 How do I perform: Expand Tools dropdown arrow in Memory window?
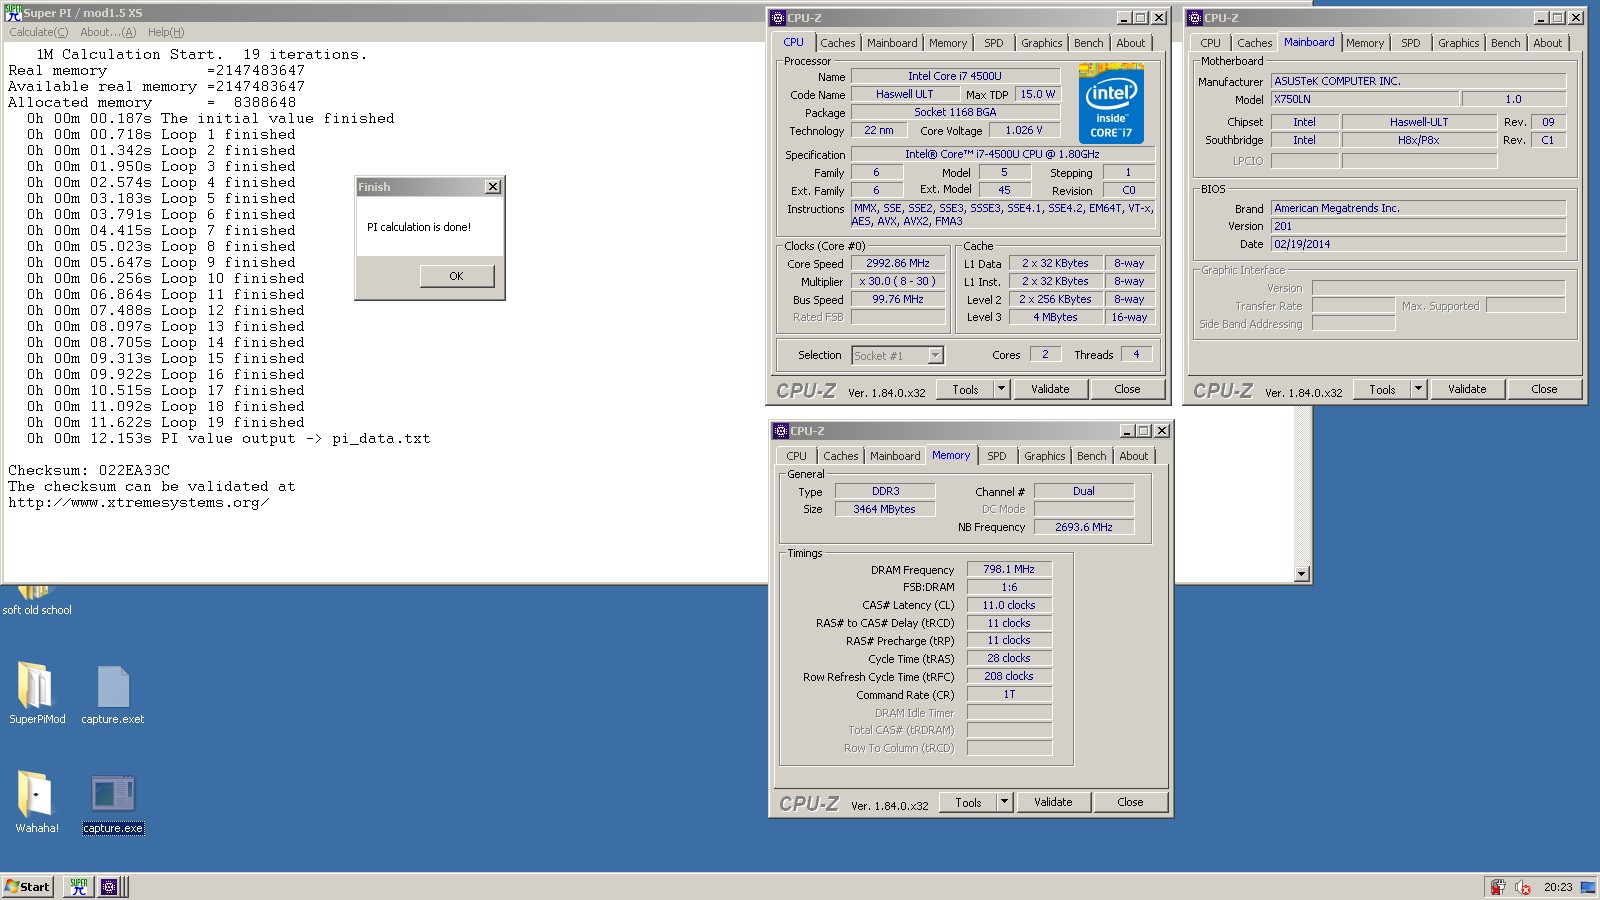coord(1004,802)
